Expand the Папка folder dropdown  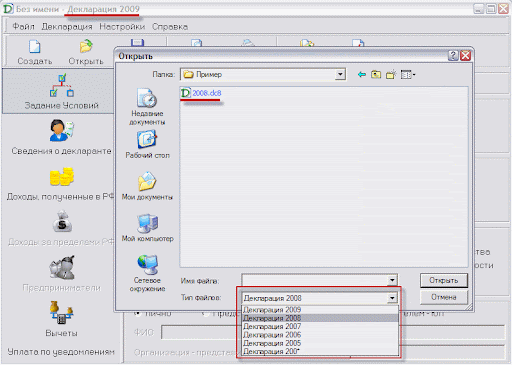point(340,74)
